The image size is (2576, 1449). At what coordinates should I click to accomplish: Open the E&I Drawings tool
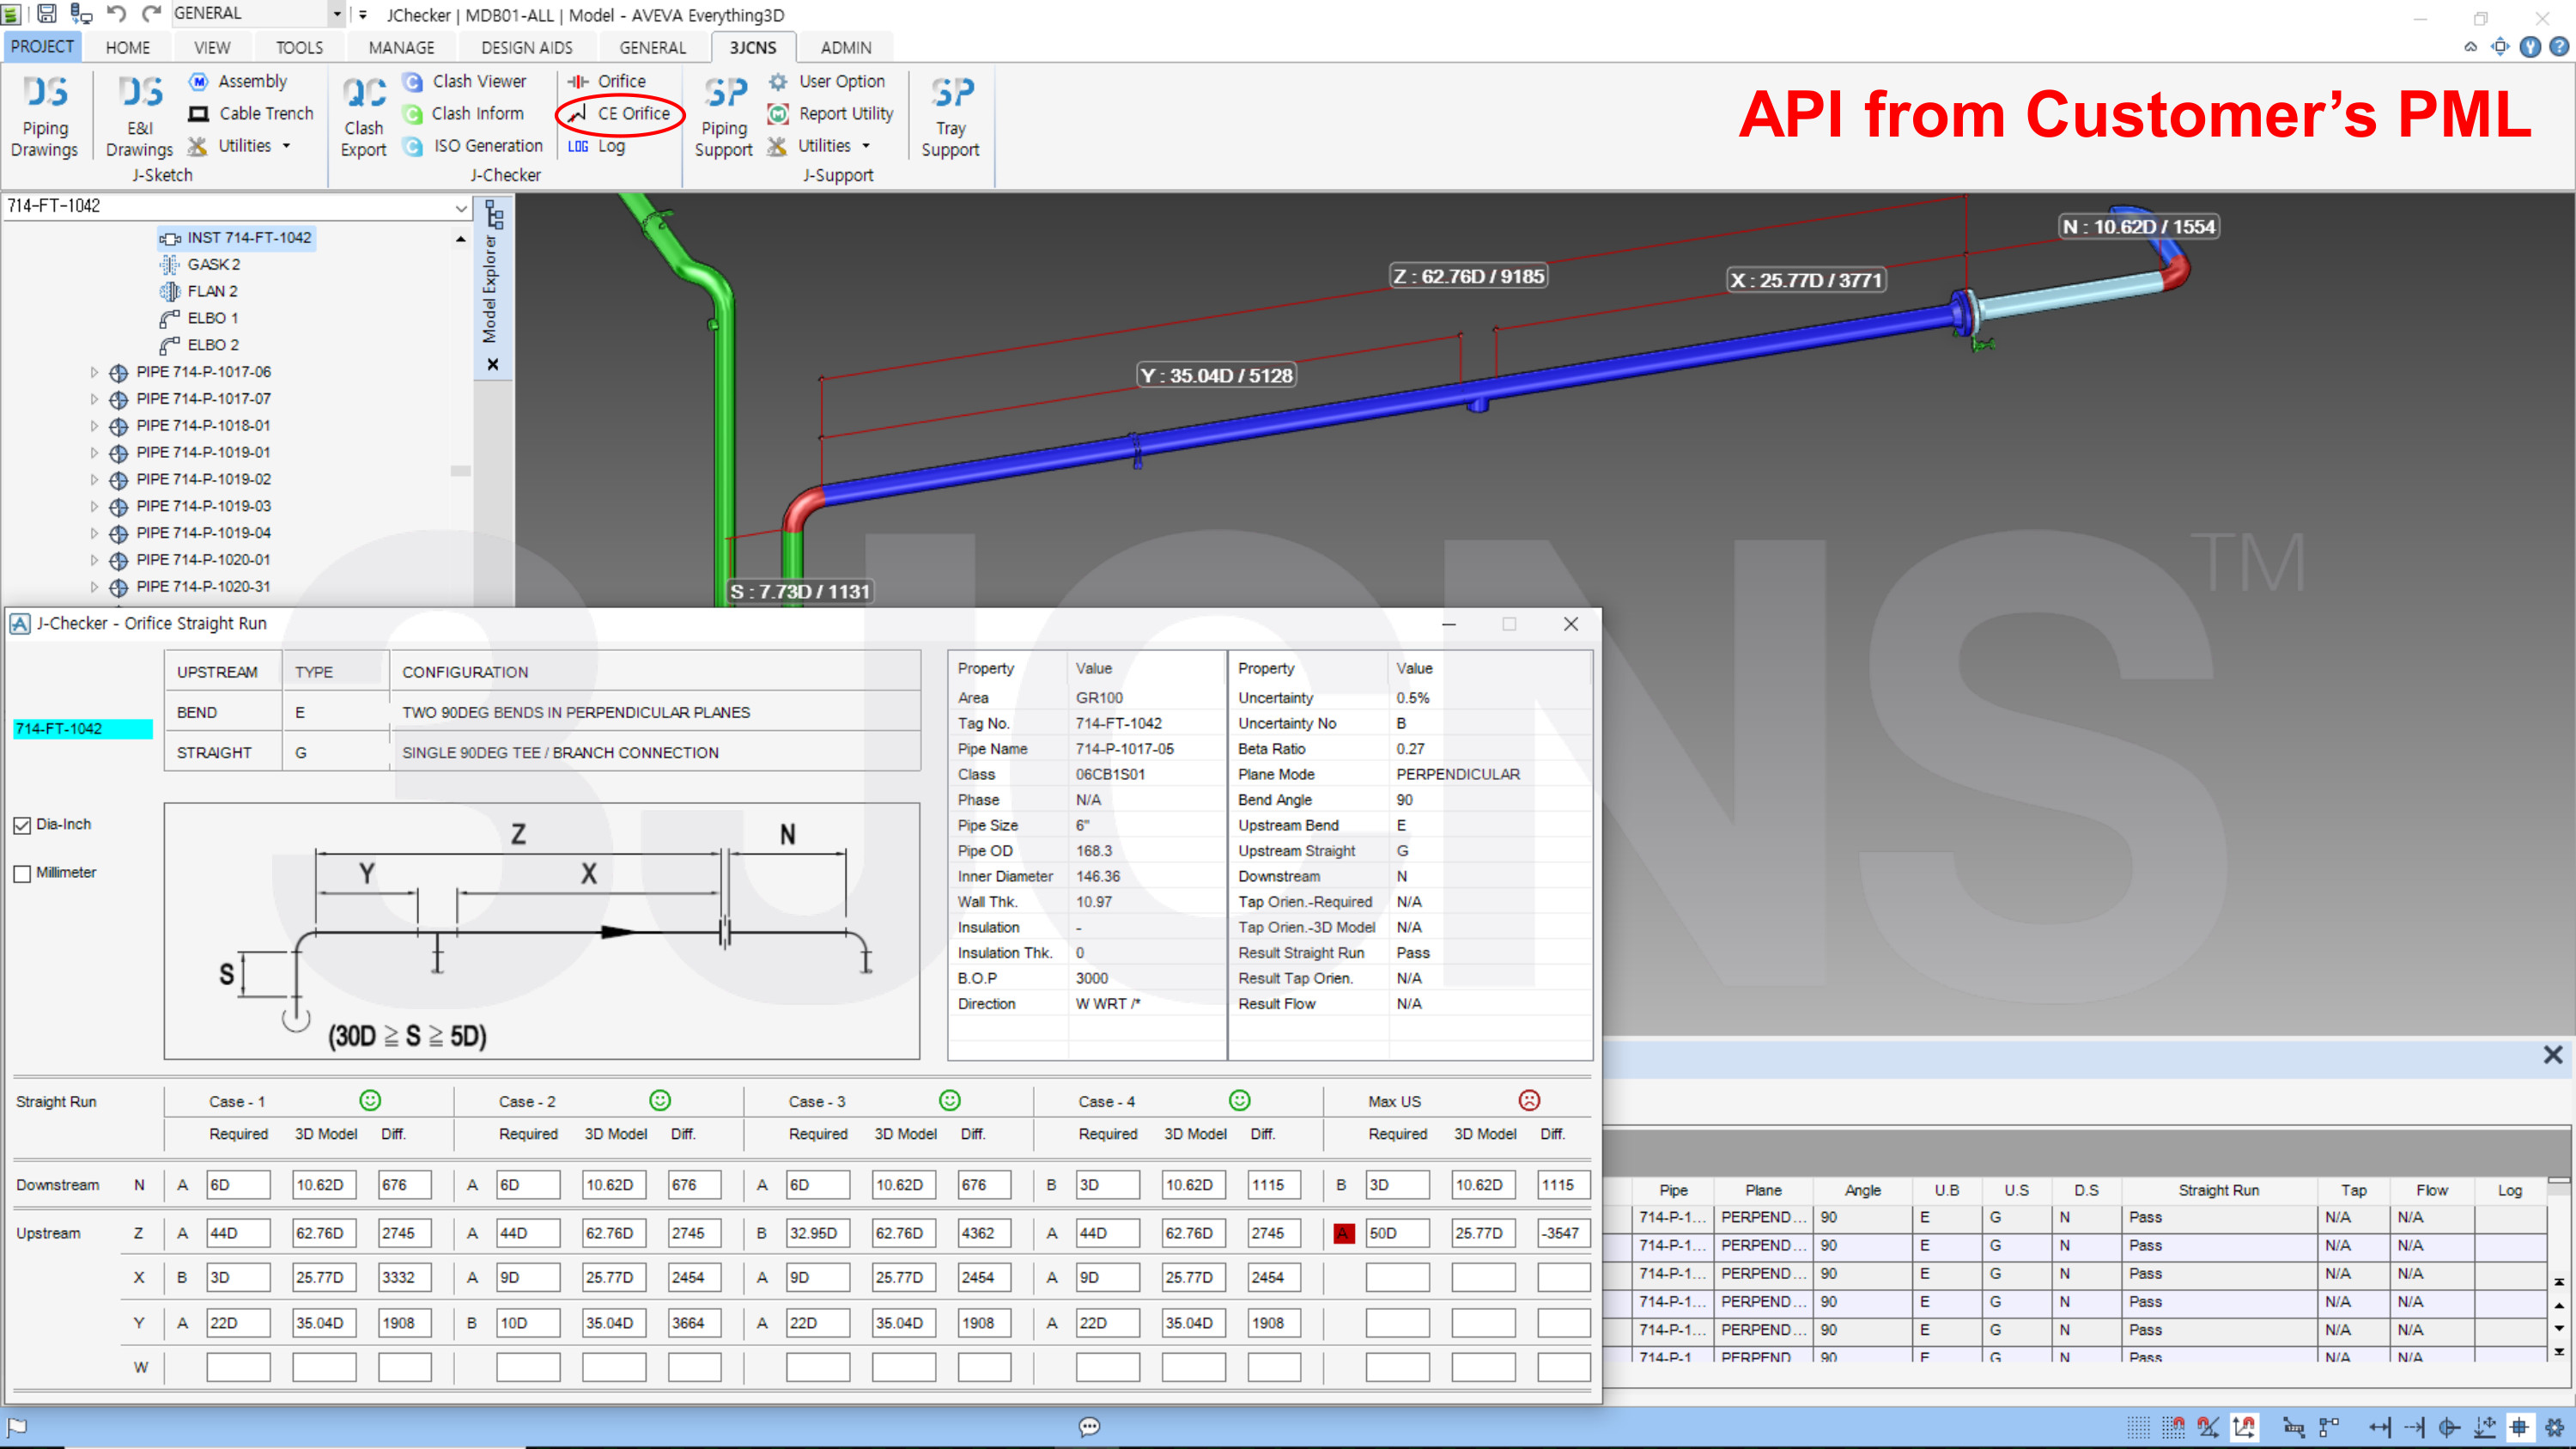139,117
